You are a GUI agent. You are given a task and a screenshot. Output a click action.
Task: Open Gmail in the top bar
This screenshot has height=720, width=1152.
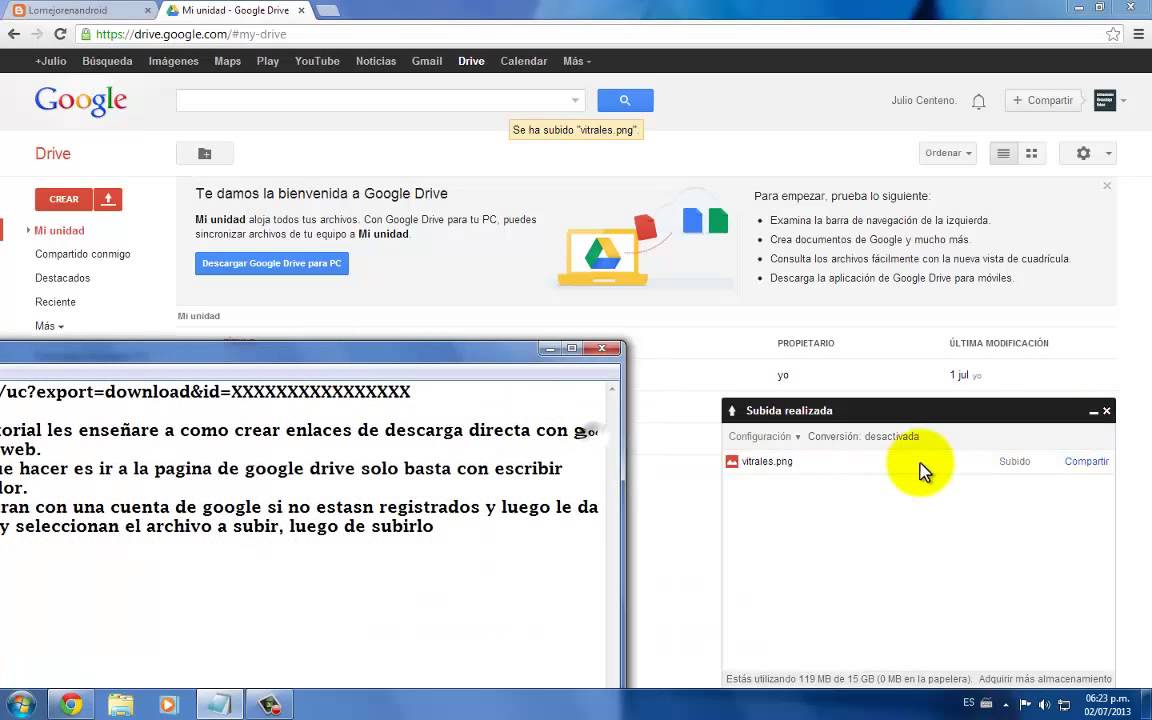point(427,61)
